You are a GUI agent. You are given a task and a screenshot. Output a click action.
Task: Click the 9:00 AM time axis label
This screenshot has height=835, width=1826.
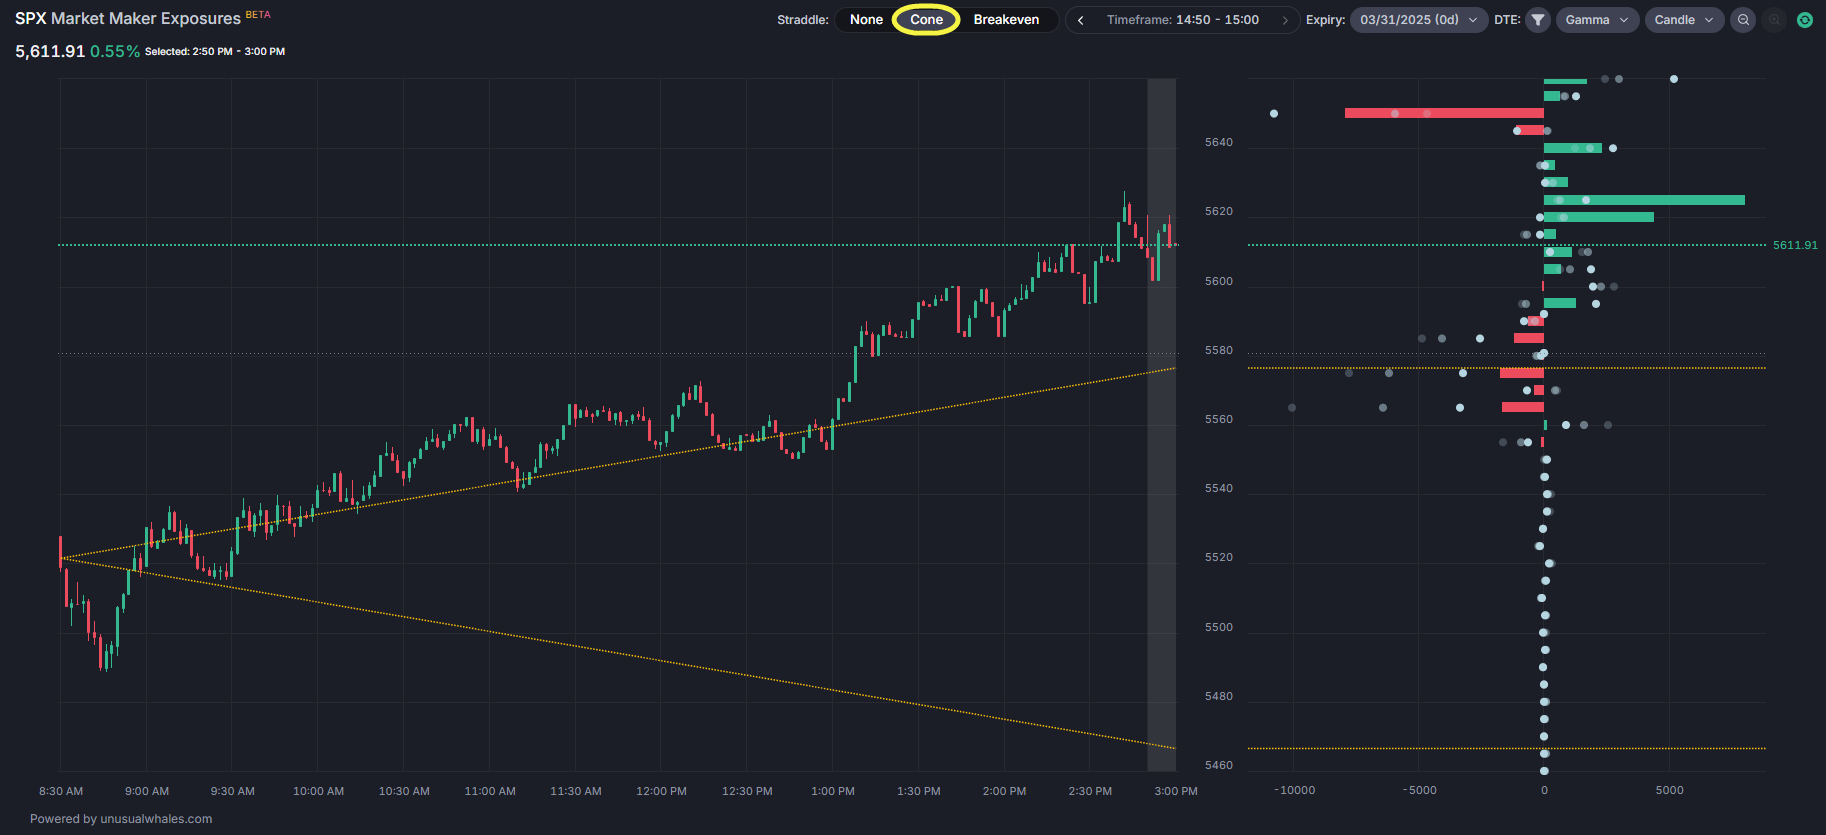tap(147, 791)
